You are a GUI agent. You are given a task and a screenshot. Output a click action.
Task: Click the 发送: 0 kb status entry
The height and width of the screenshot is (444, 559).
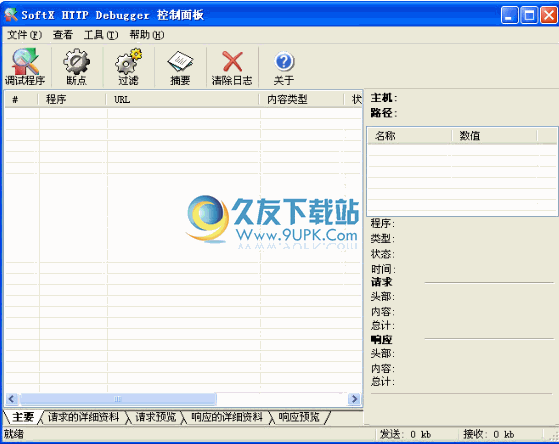coord(405,434)
